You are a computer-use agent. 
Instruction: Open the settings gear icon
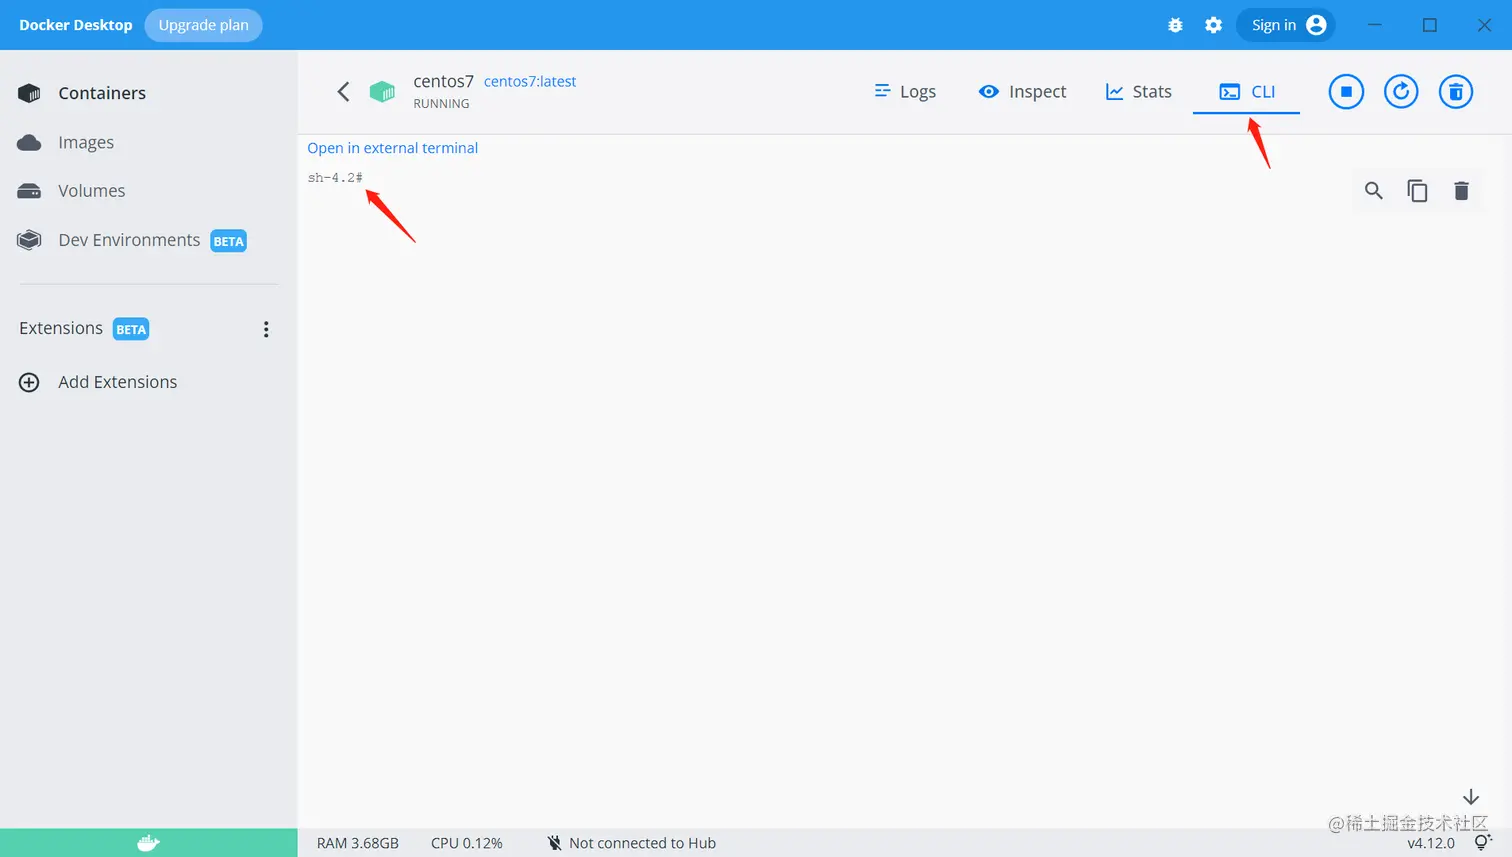click(1213, 25)
